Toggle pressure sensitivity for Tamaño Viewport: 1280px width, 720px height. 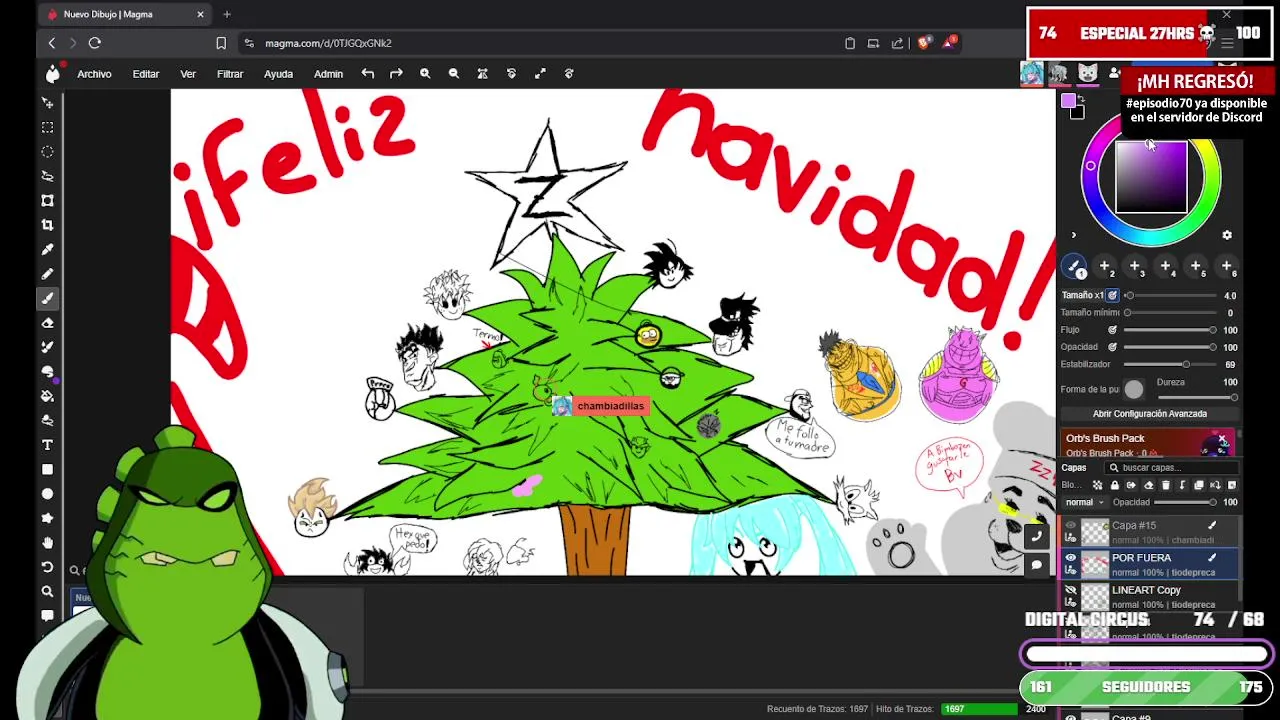(x=1112, y=295)
